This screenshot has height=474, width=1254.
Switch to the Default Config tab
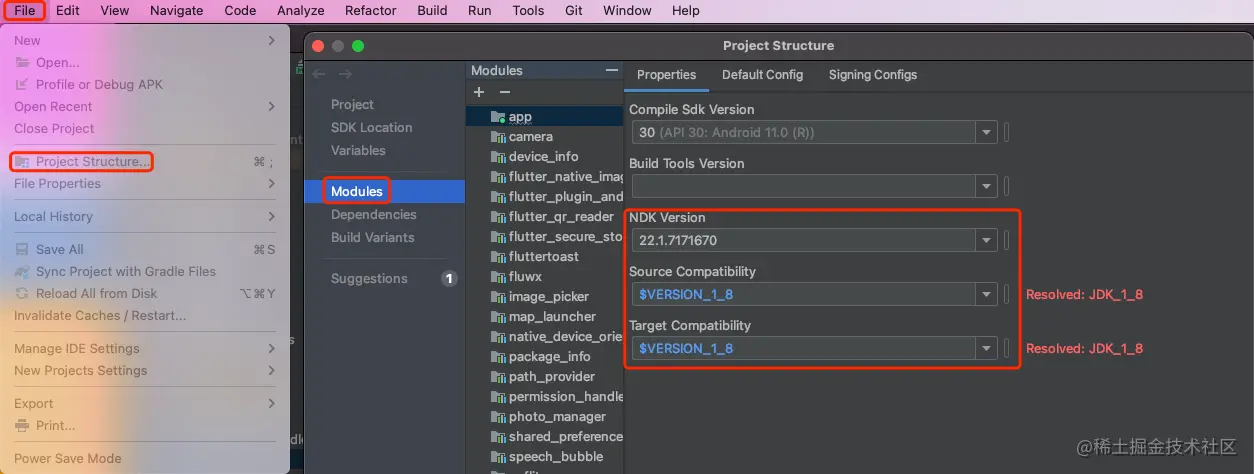762,75
